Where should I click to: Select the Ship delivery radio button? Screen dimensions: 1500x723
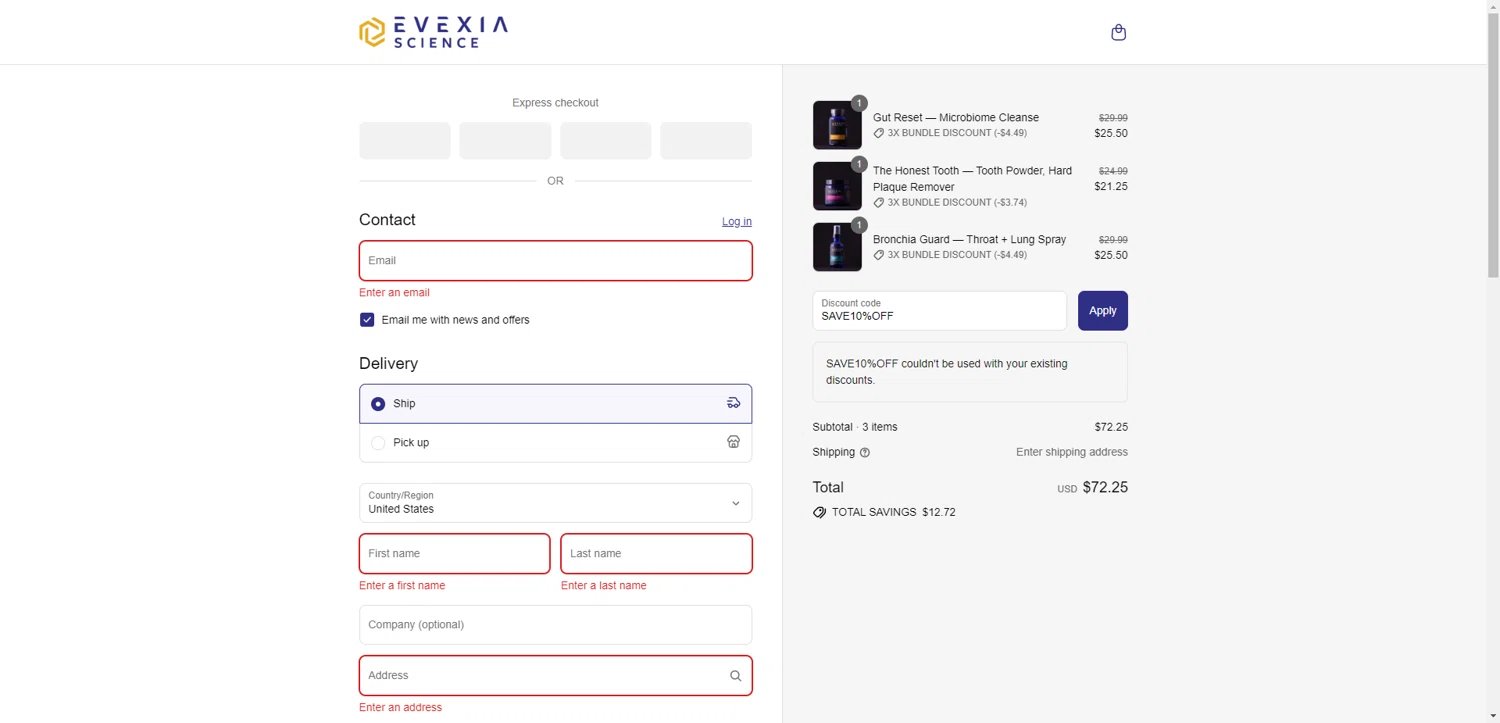click(x=378, y=404)
